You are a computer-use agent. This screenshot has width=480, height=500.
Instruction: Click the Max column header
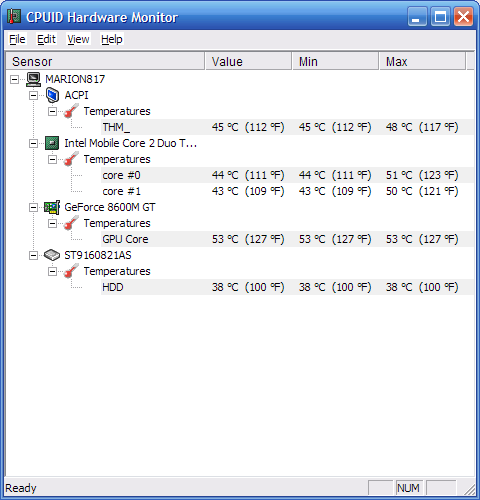pos(422,61)
